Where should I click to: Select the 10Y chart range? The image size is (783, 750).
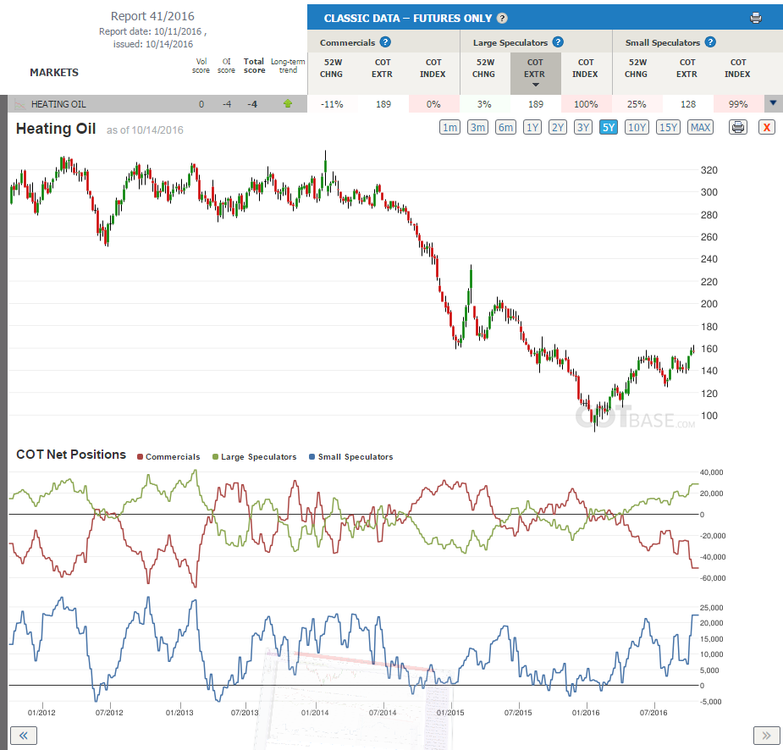pyautogui.click(x=637, y=127)
